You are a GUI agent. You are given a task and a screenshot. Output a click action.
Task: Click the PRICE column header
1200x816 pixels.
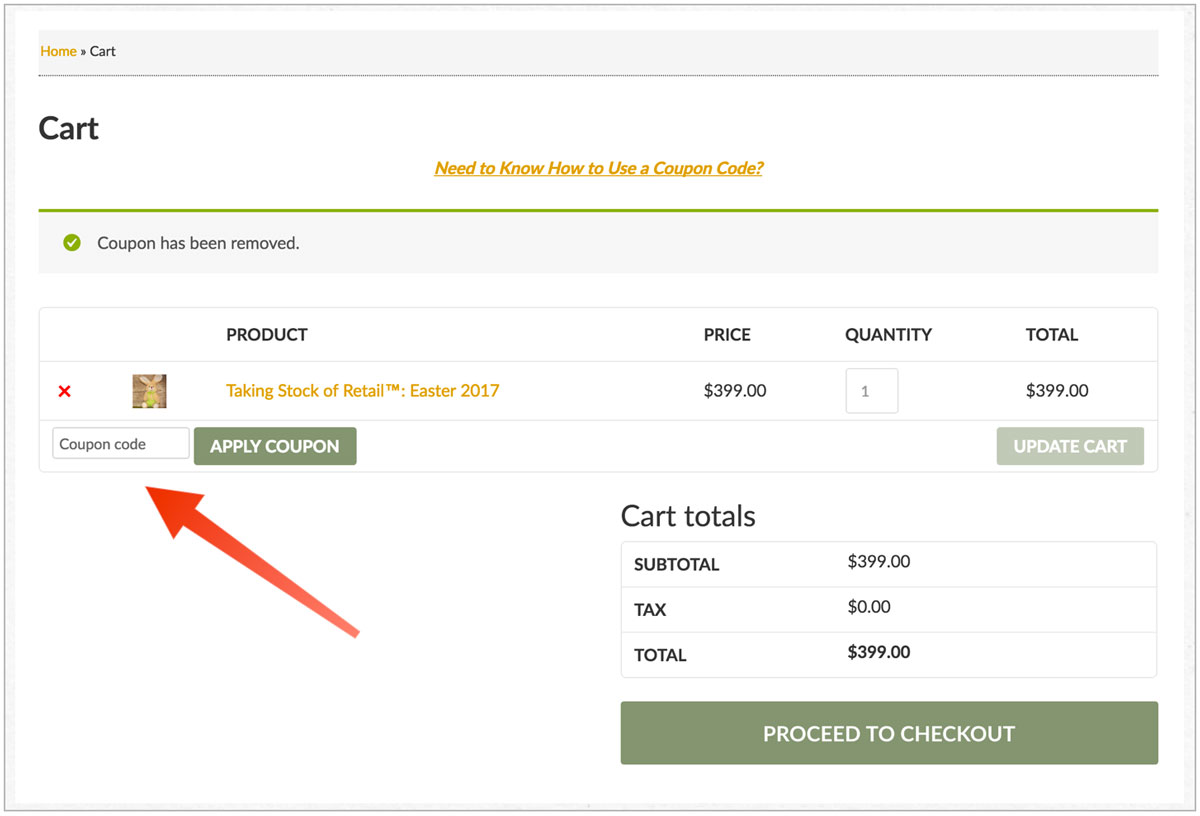[726, 334]
